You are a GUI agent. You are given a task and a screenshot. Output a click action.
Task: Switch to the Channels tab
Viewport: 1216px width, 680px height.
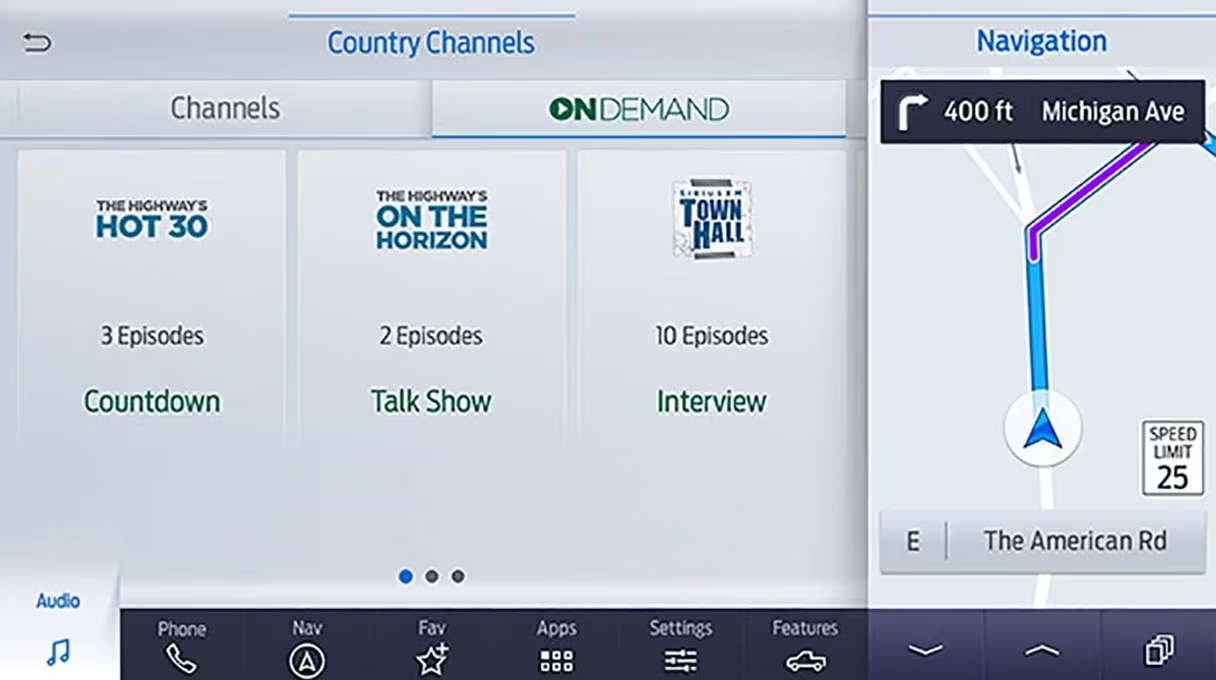(225, 108)
